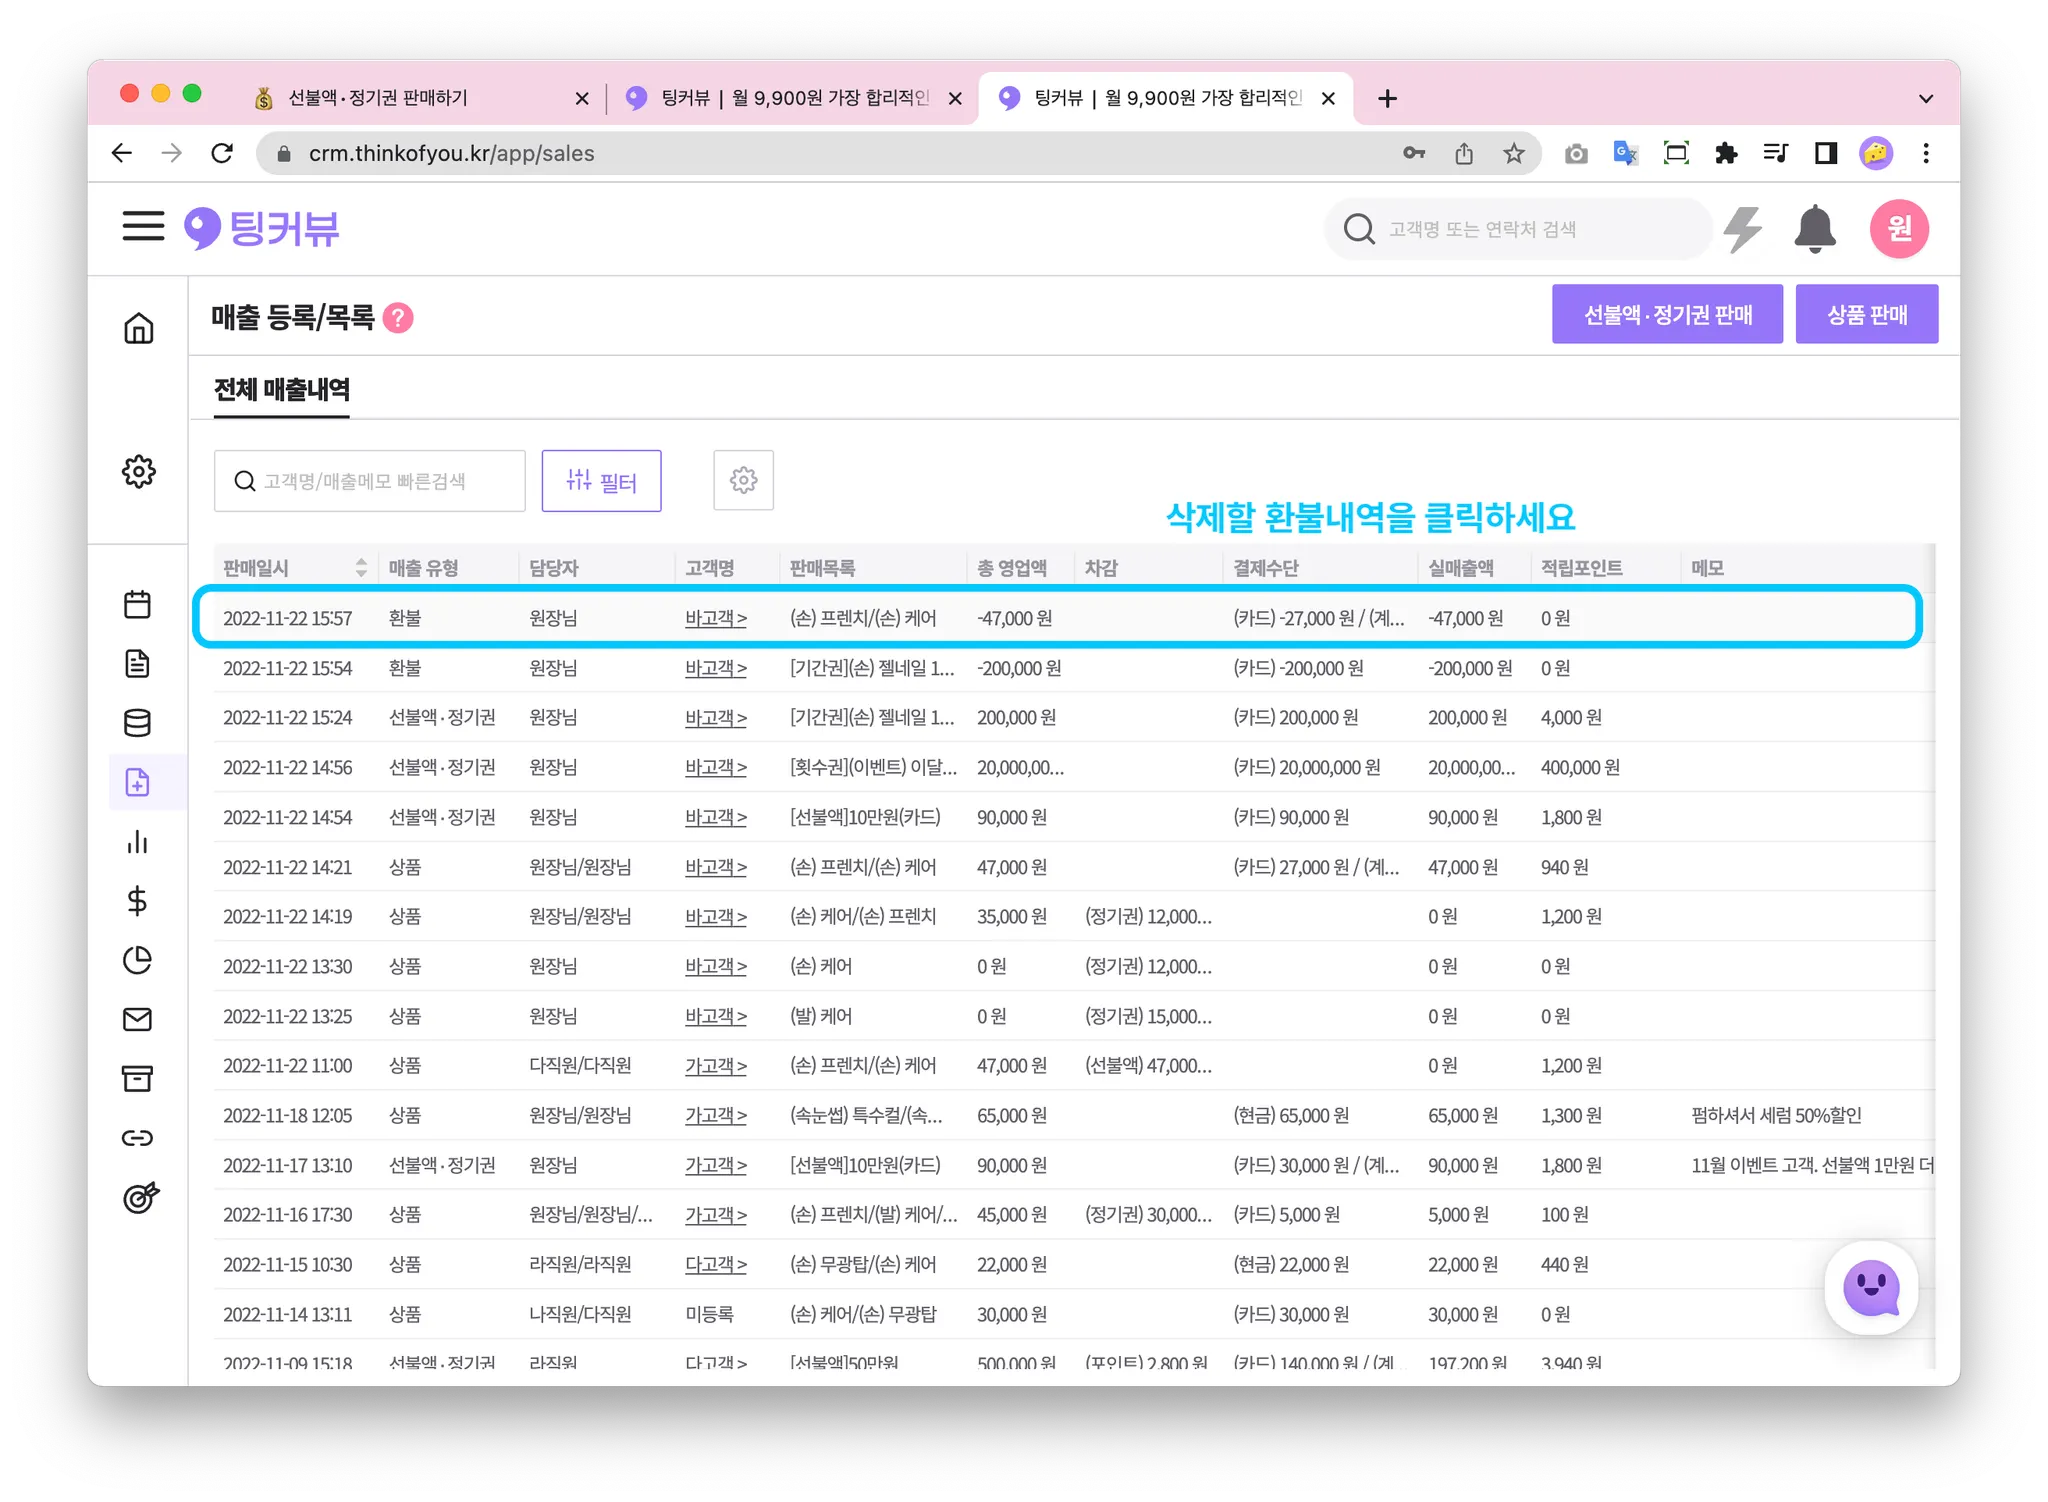
Task: Select the 전체 매출내역 tab
Action: point(282,390)
